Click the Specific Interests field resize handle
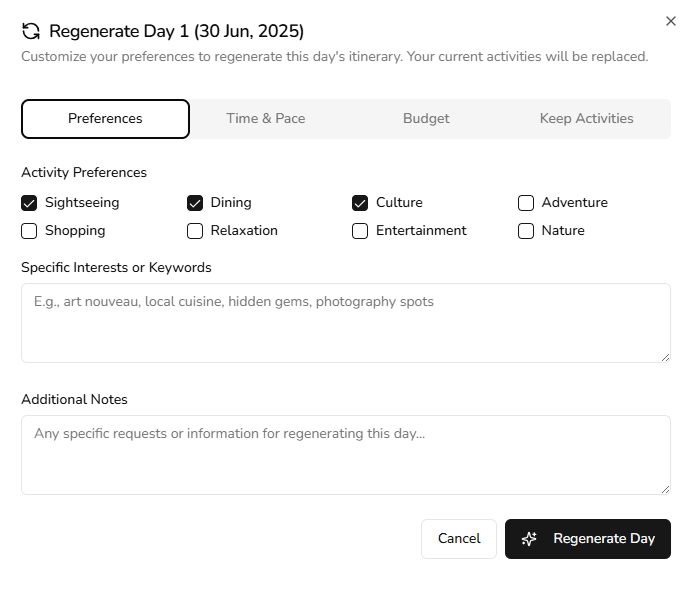693x597 pixels. click(666, 357)
